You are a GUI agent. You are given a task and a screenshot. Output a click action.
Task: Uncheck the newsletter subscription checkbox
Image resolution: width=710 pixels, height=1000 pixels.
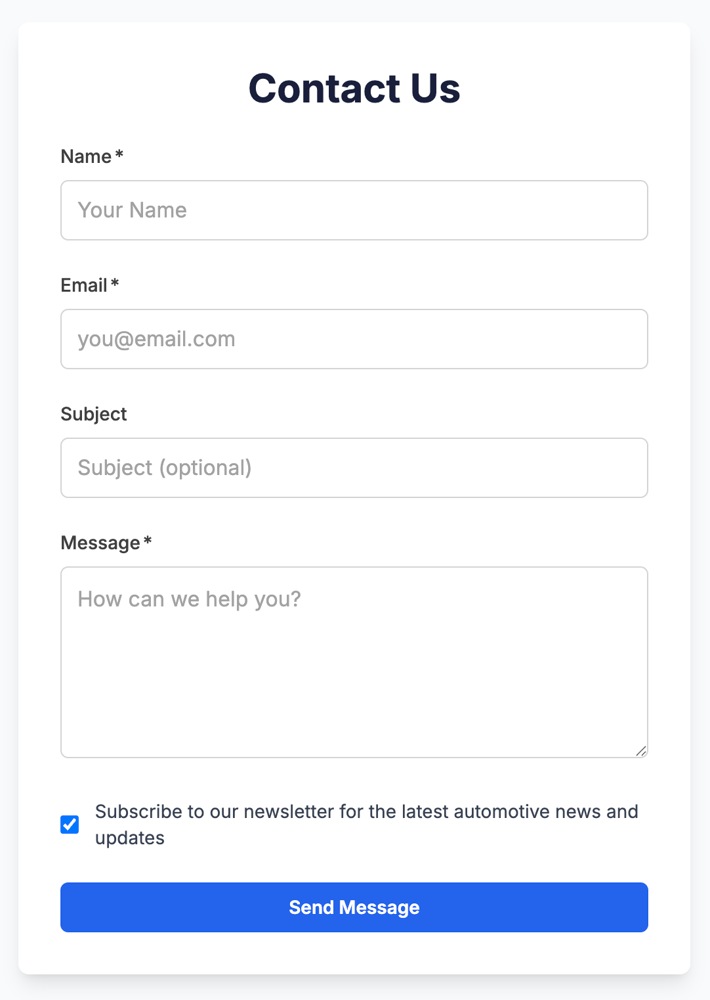pyautogui.click(x=70, y=825)
